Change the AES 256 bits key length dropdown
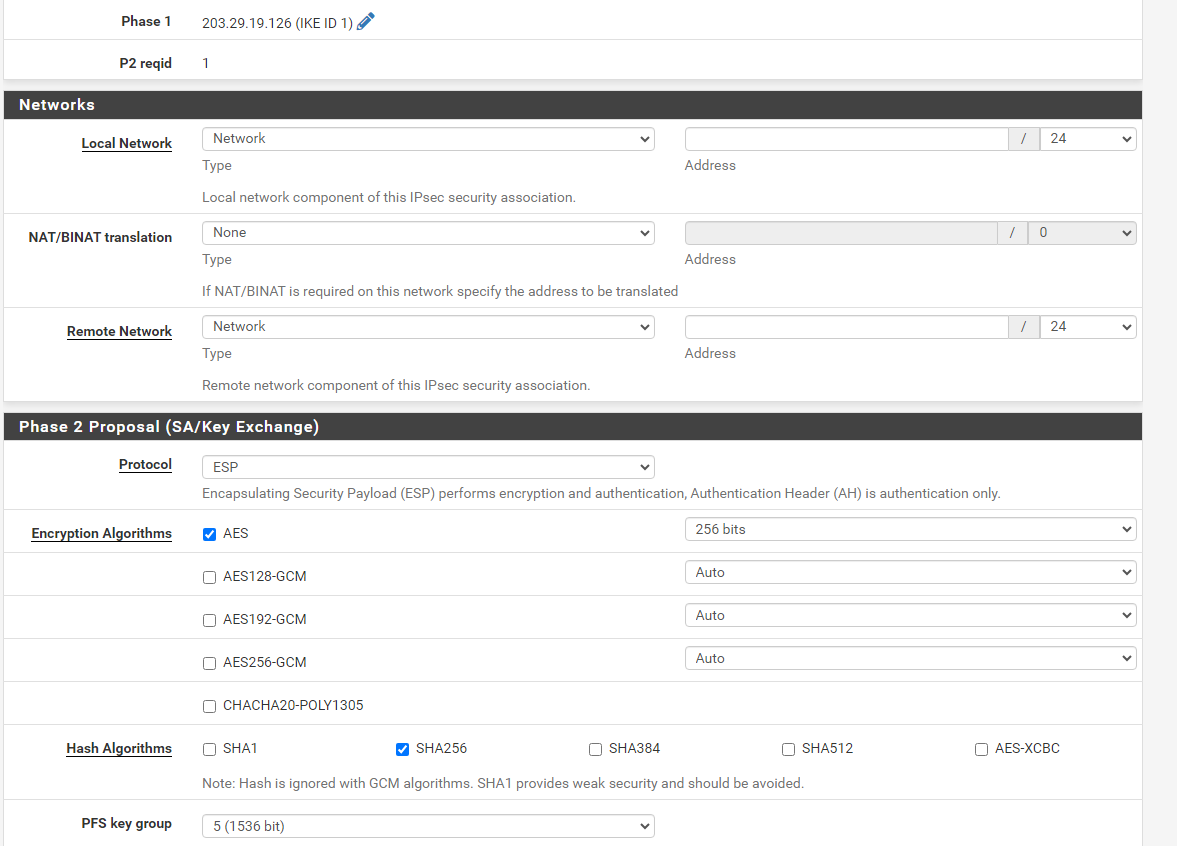 (x=910, y=529)
